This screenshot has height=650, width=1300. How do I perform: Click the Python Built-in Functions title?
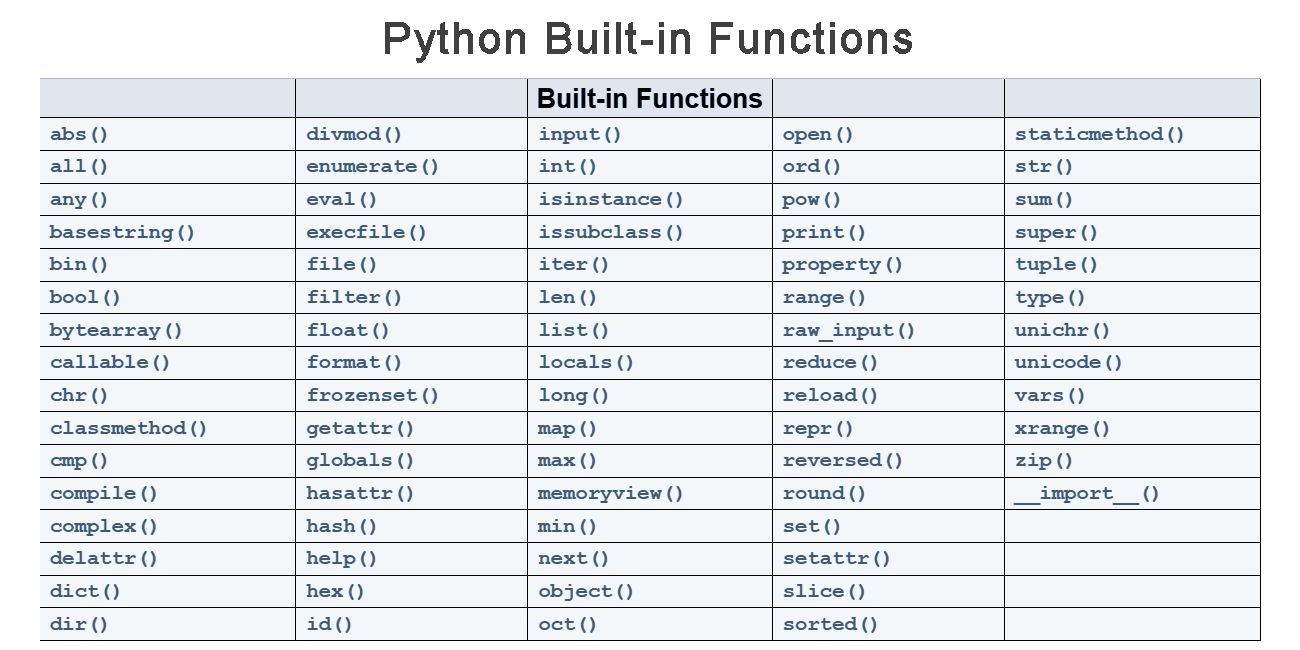(x=648, y=38)
